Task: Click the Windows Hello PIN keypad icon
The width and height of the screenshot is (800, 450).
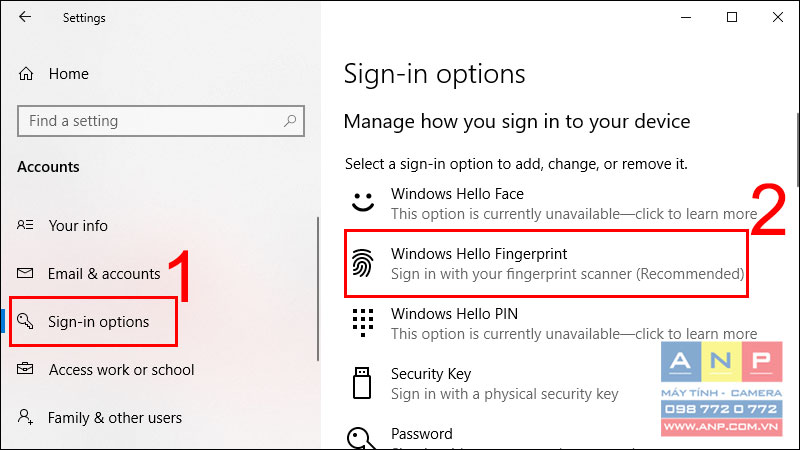Action: pyautogui.click(x=363, y=322)
